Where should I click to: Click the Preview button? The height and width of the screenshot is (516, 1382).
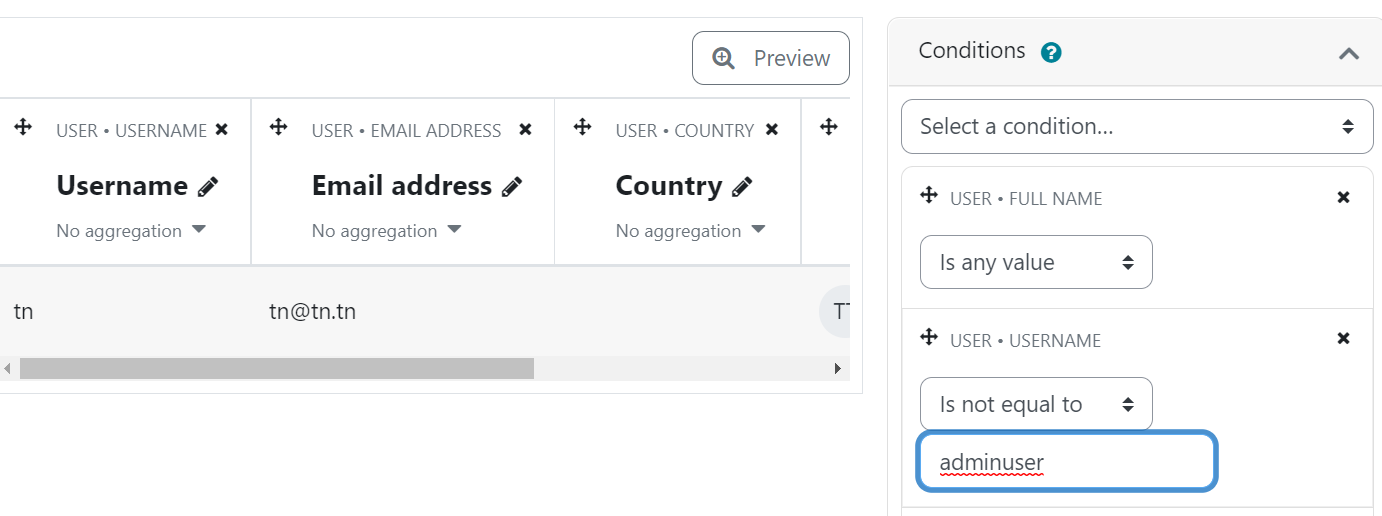click(x=771, y=58)
